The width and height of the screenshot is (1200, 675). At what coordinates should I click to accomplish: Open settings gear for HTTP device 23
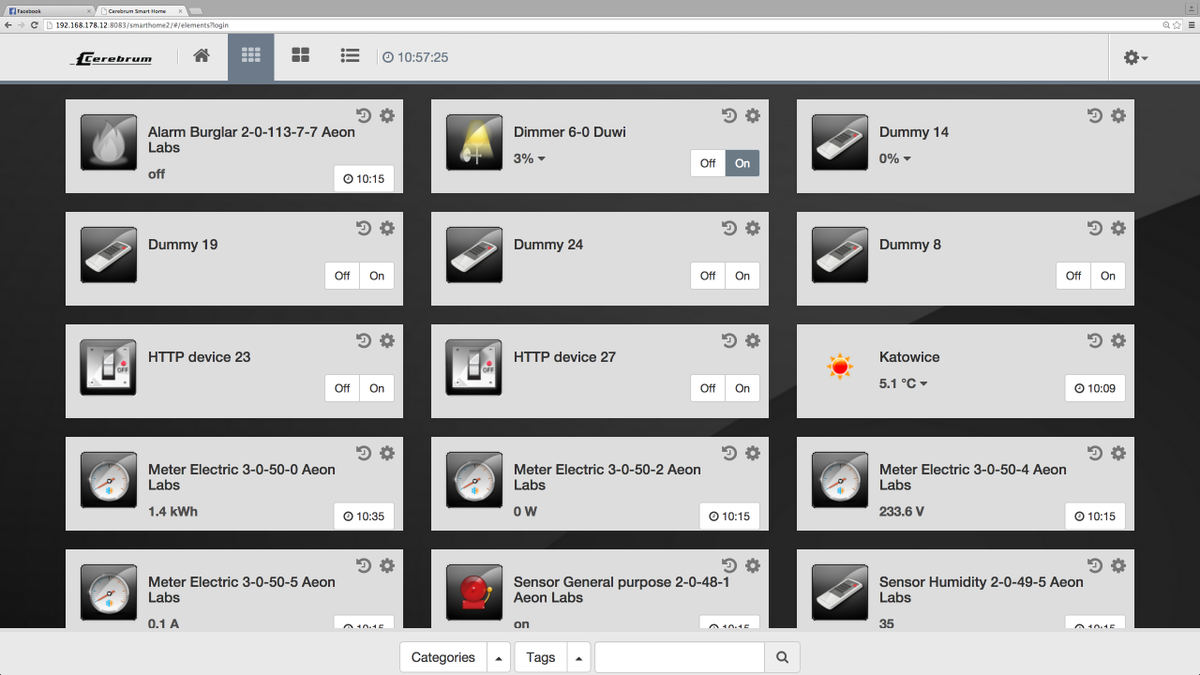[x=387, y=341]
